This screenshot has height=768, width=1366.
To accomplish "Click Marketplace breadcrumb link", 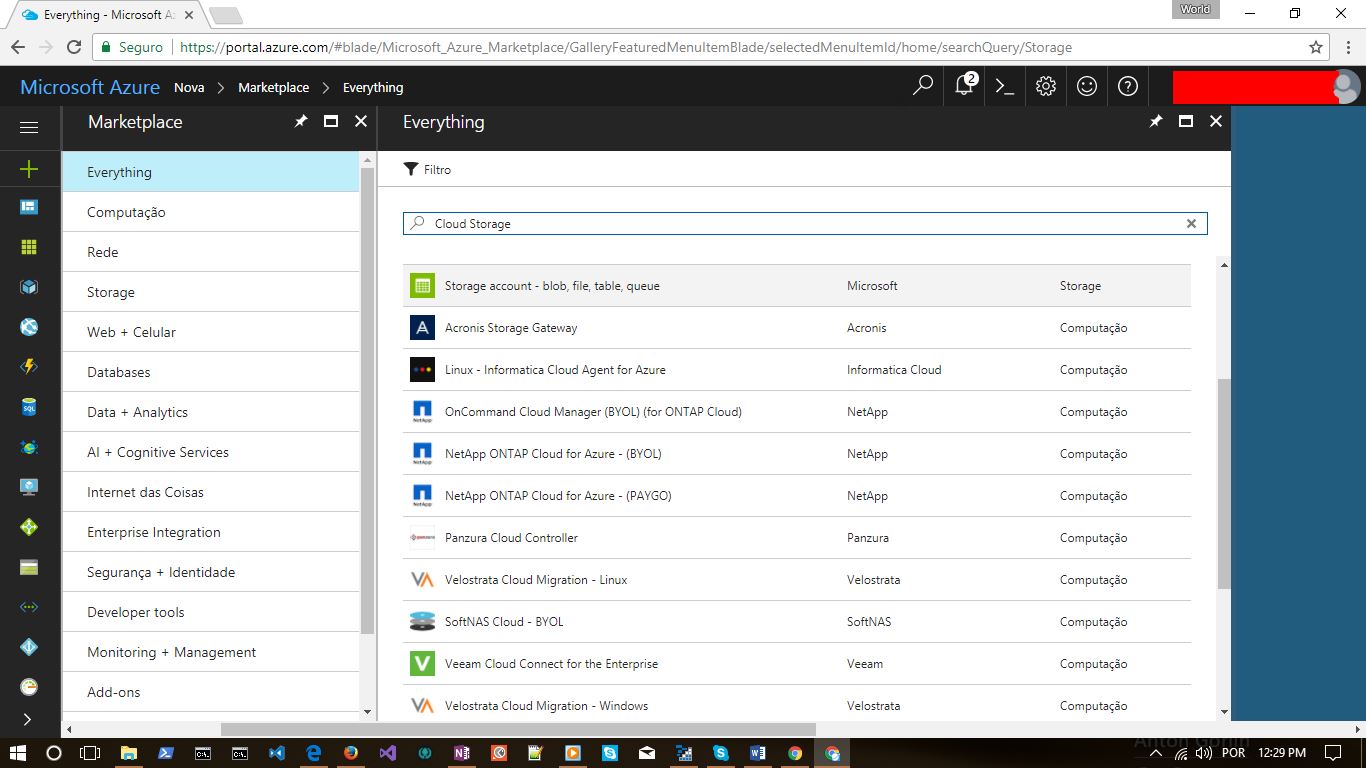I will (x=273, y=88).
